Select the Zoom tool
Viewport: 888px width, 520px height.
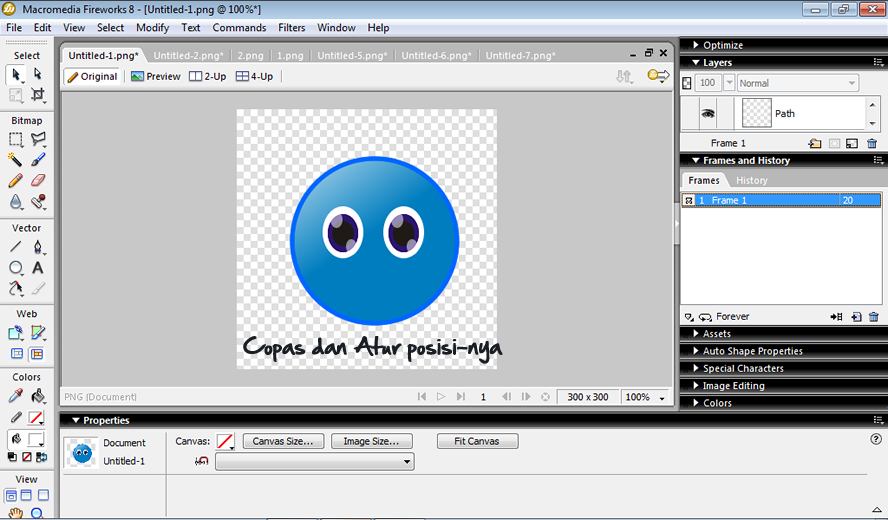pos(37,513)
